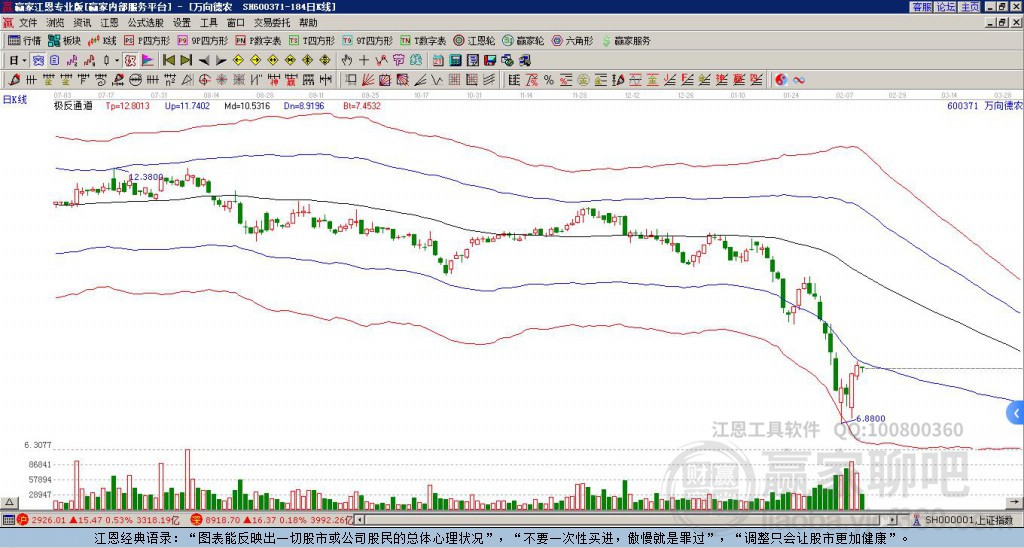Open the 浏览 menu
Viewport: 1024px width, 548px height.
56,23
